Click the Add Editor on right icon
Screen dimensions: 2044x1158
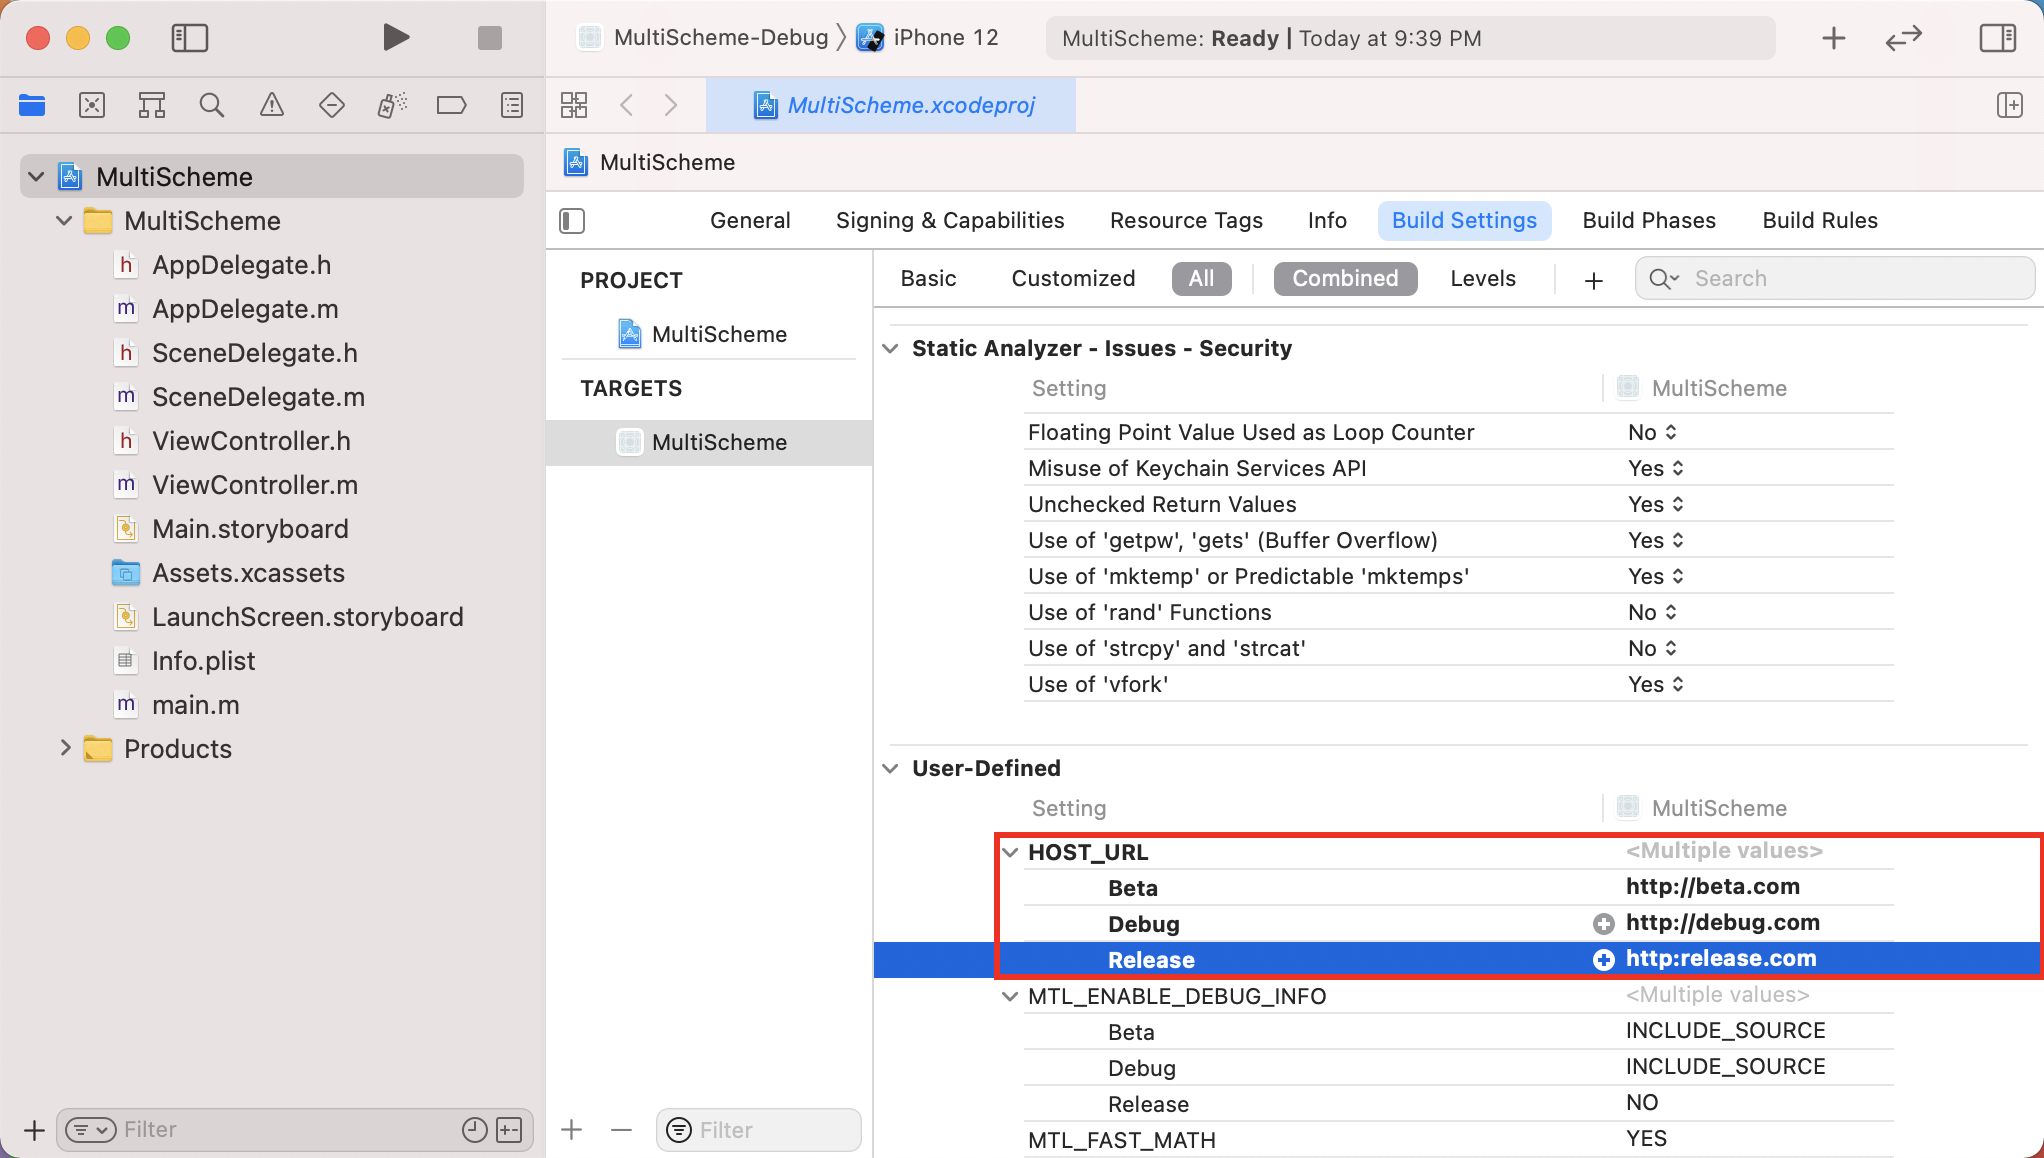pos(2009,105)
